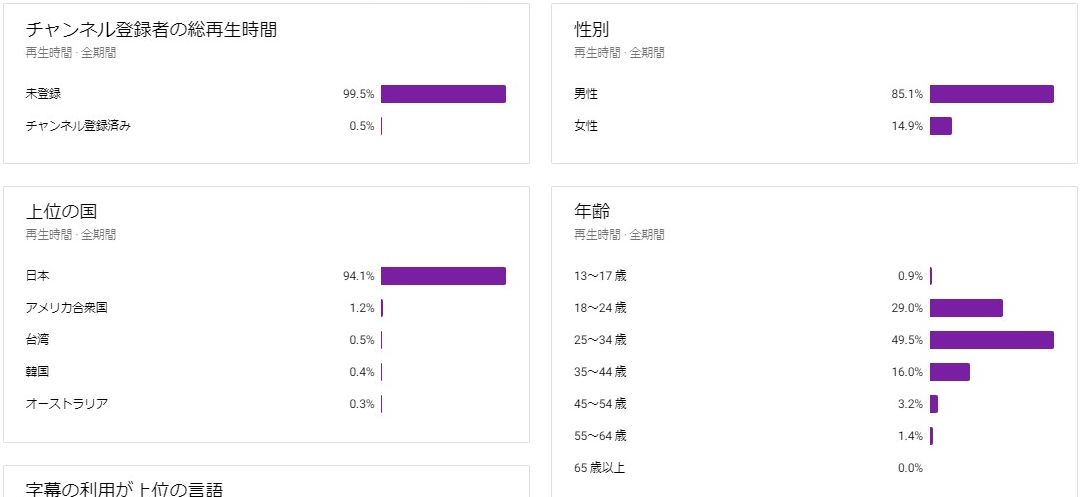Open the 上位の国 card title
The image size is (1084, 497).
click(x=61, y=212)
